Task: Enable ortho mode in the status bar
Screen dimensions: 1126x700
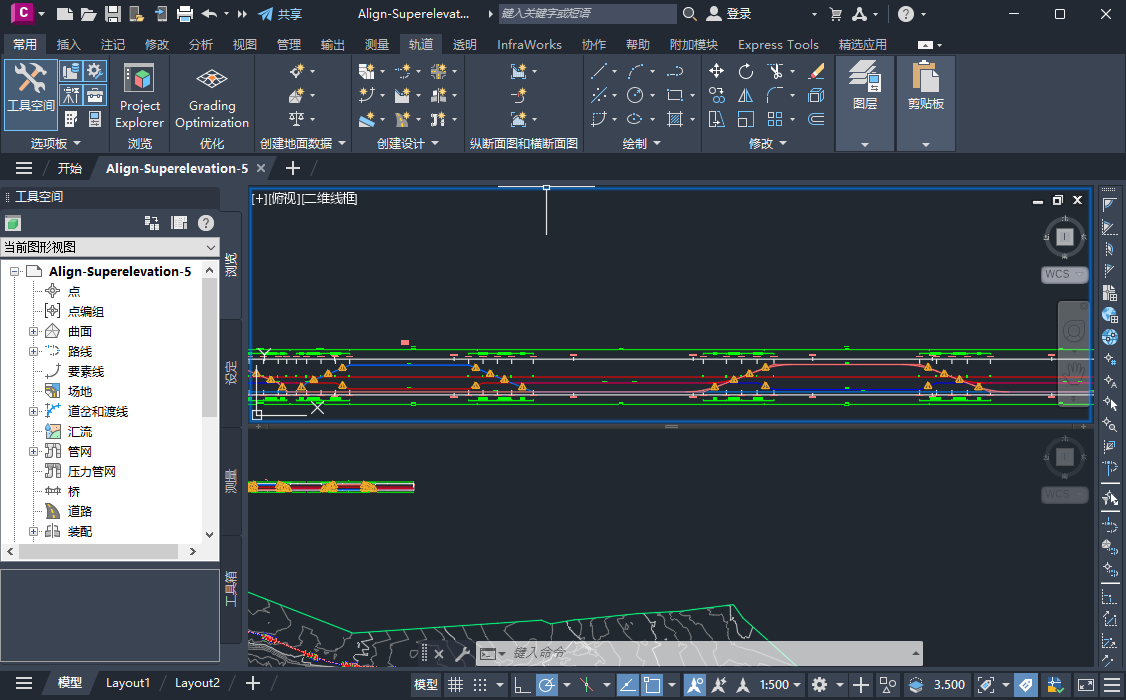Action: click(521, 685)
